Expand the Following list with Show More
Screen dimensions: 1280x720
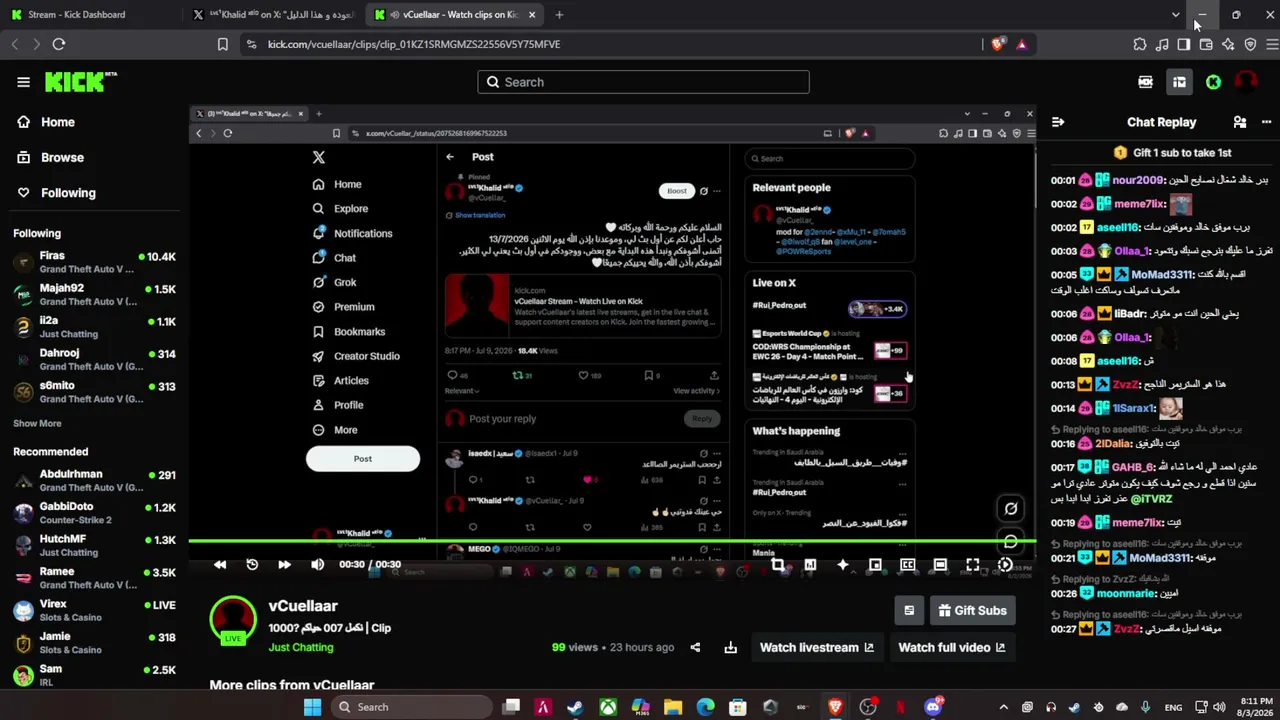pyautogui.click(x=37, y=423)
